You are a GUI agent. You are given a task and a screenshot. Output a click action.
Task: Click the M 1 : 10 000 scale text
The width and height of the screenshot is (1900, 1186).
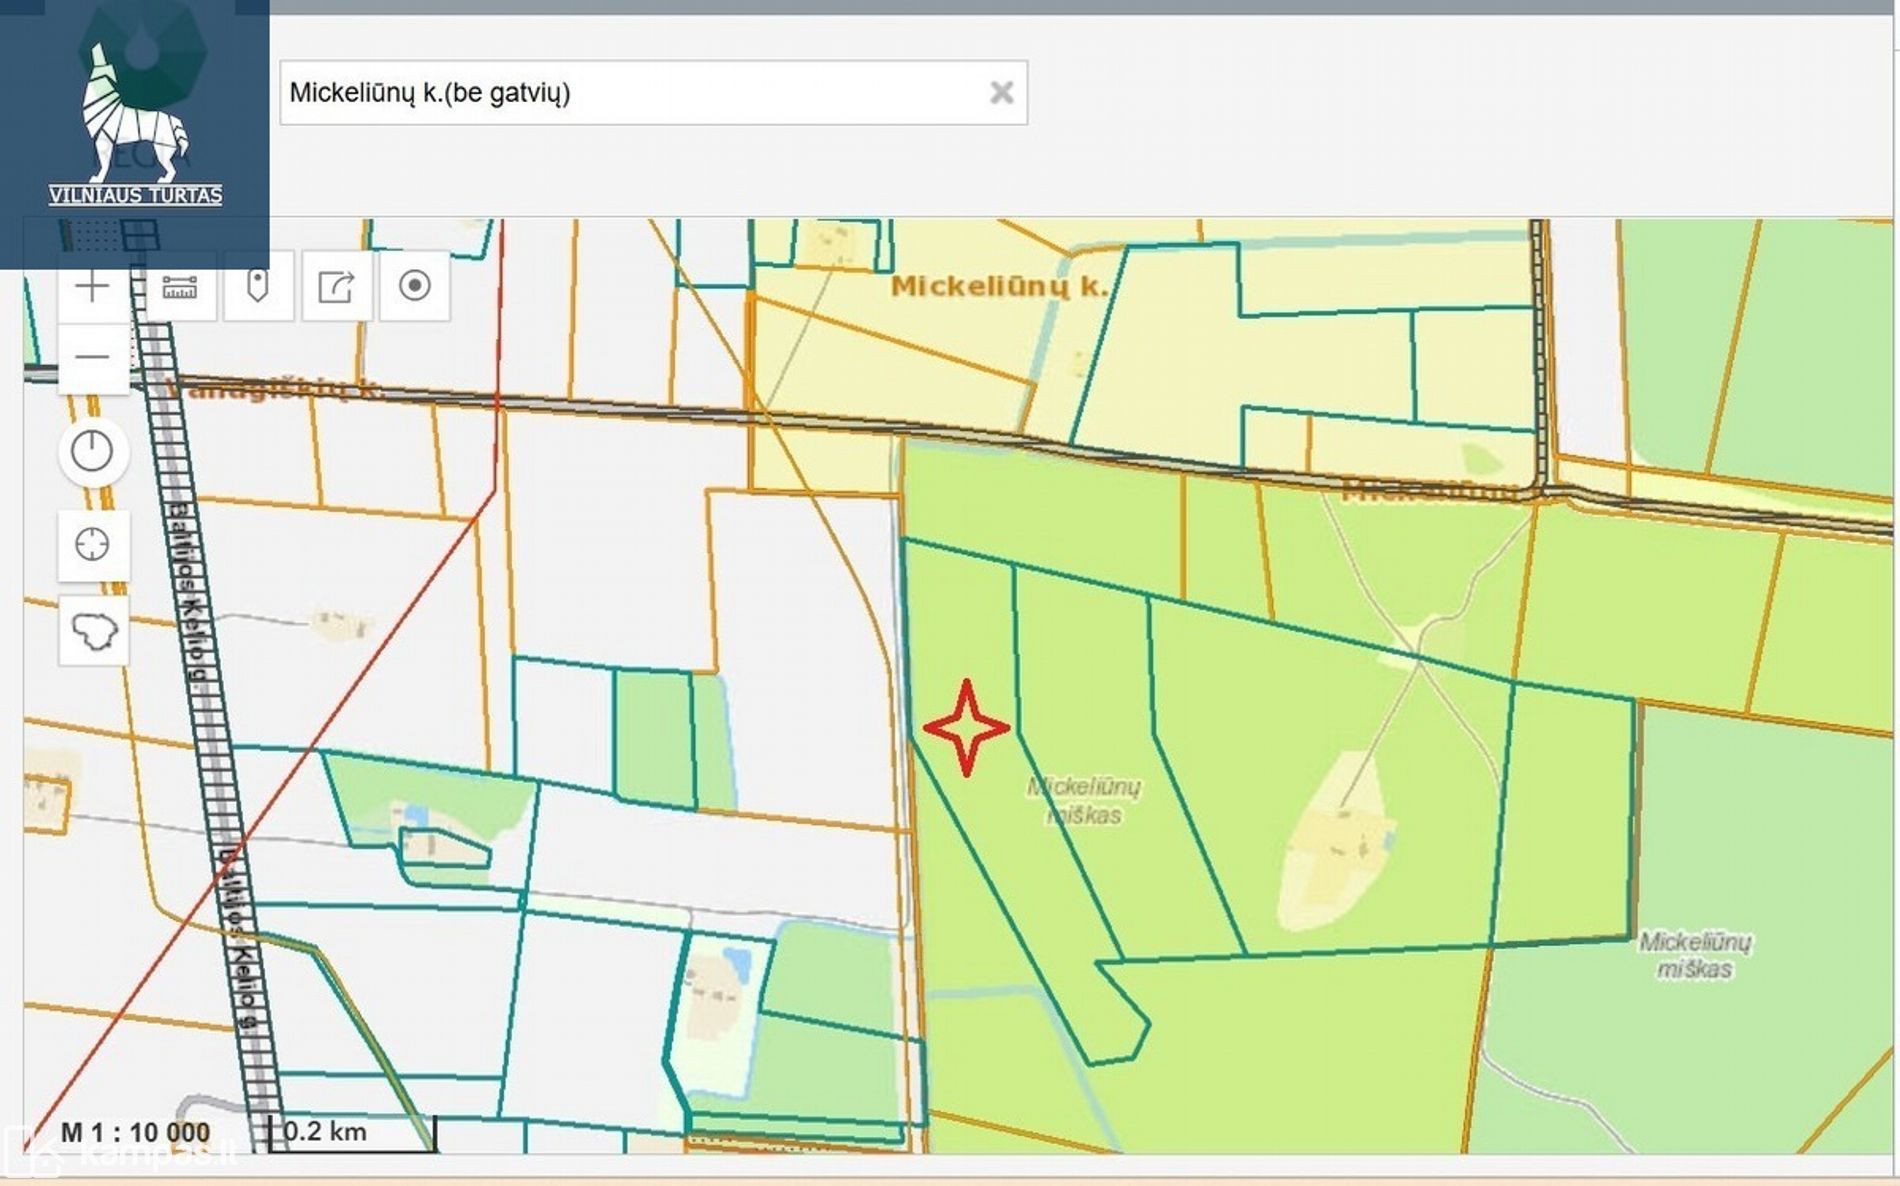point(135,1132)
